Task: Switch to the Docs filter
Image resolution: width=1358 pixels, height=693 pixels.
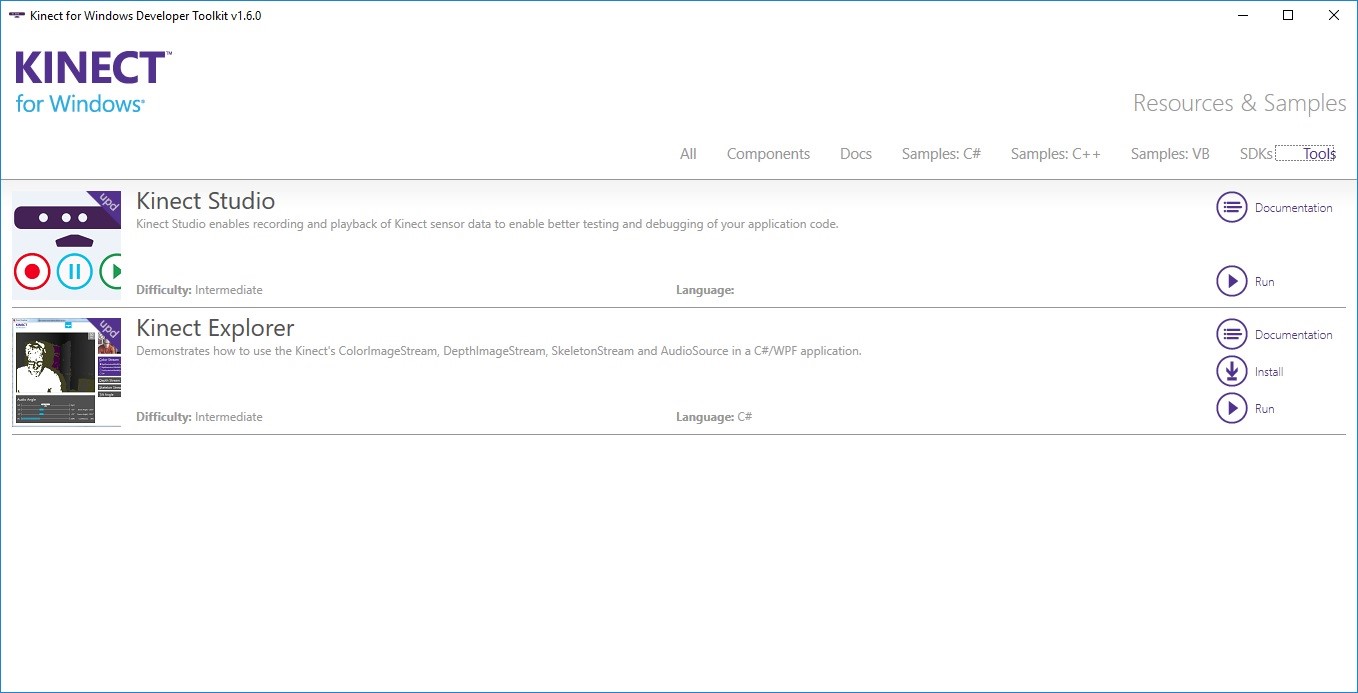Action: pos(856,154)
